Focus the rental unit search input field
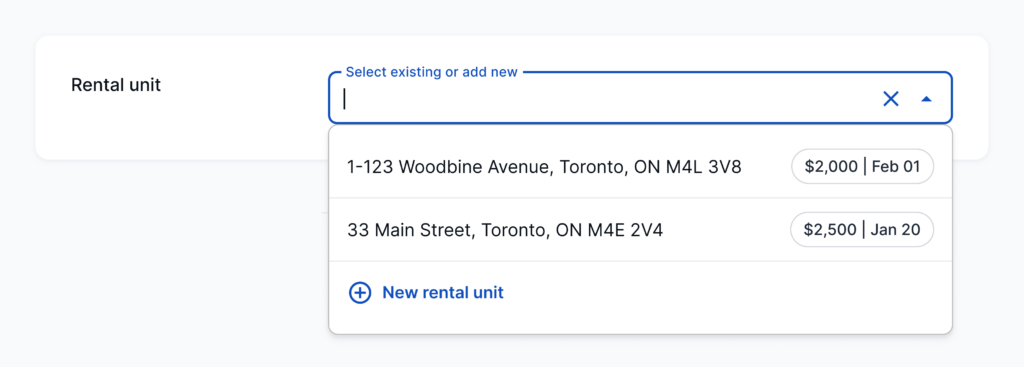 (x=607, y=99)
